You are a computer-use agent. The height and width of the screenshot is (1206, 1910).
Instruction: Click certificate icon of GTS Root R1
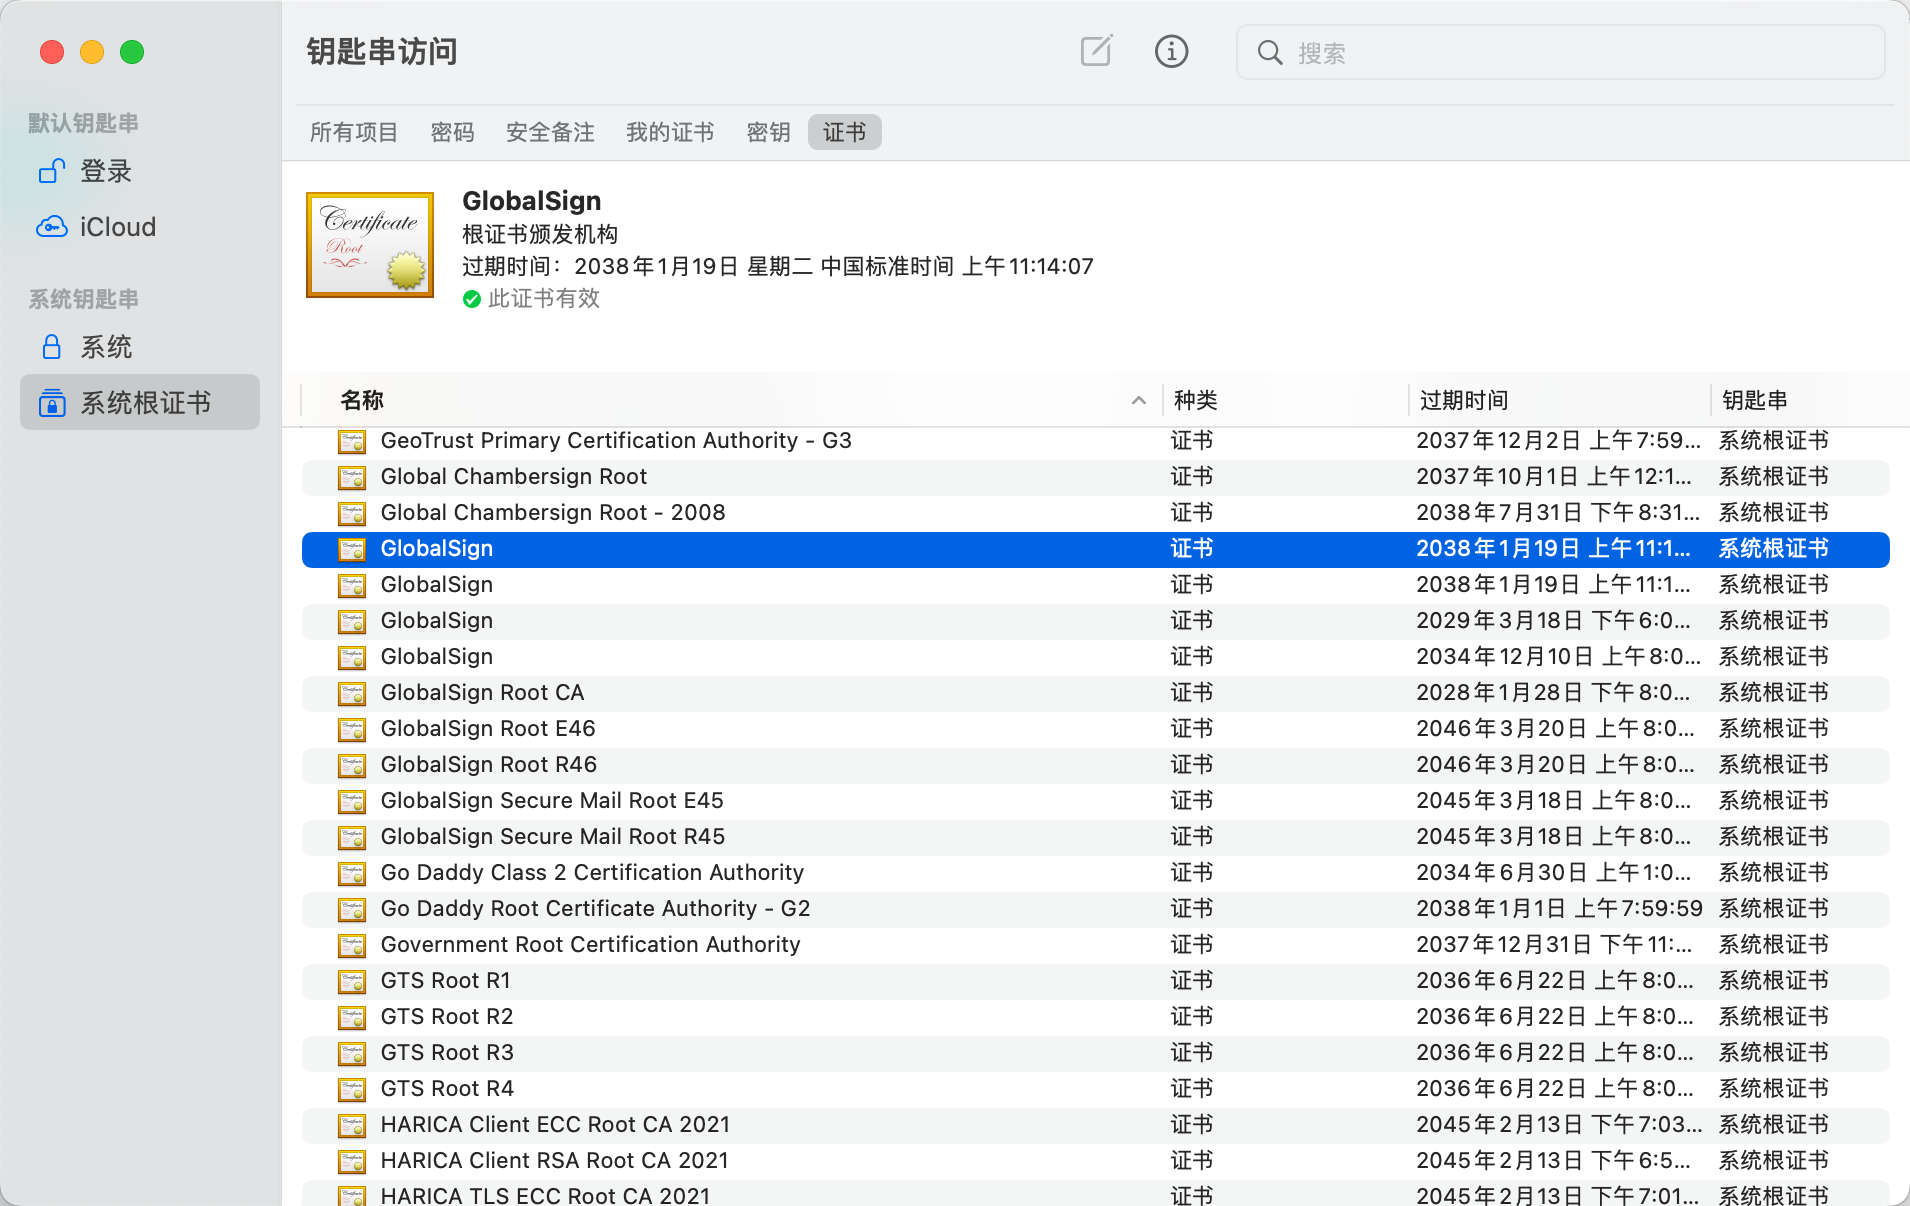[x=352, y=981]
